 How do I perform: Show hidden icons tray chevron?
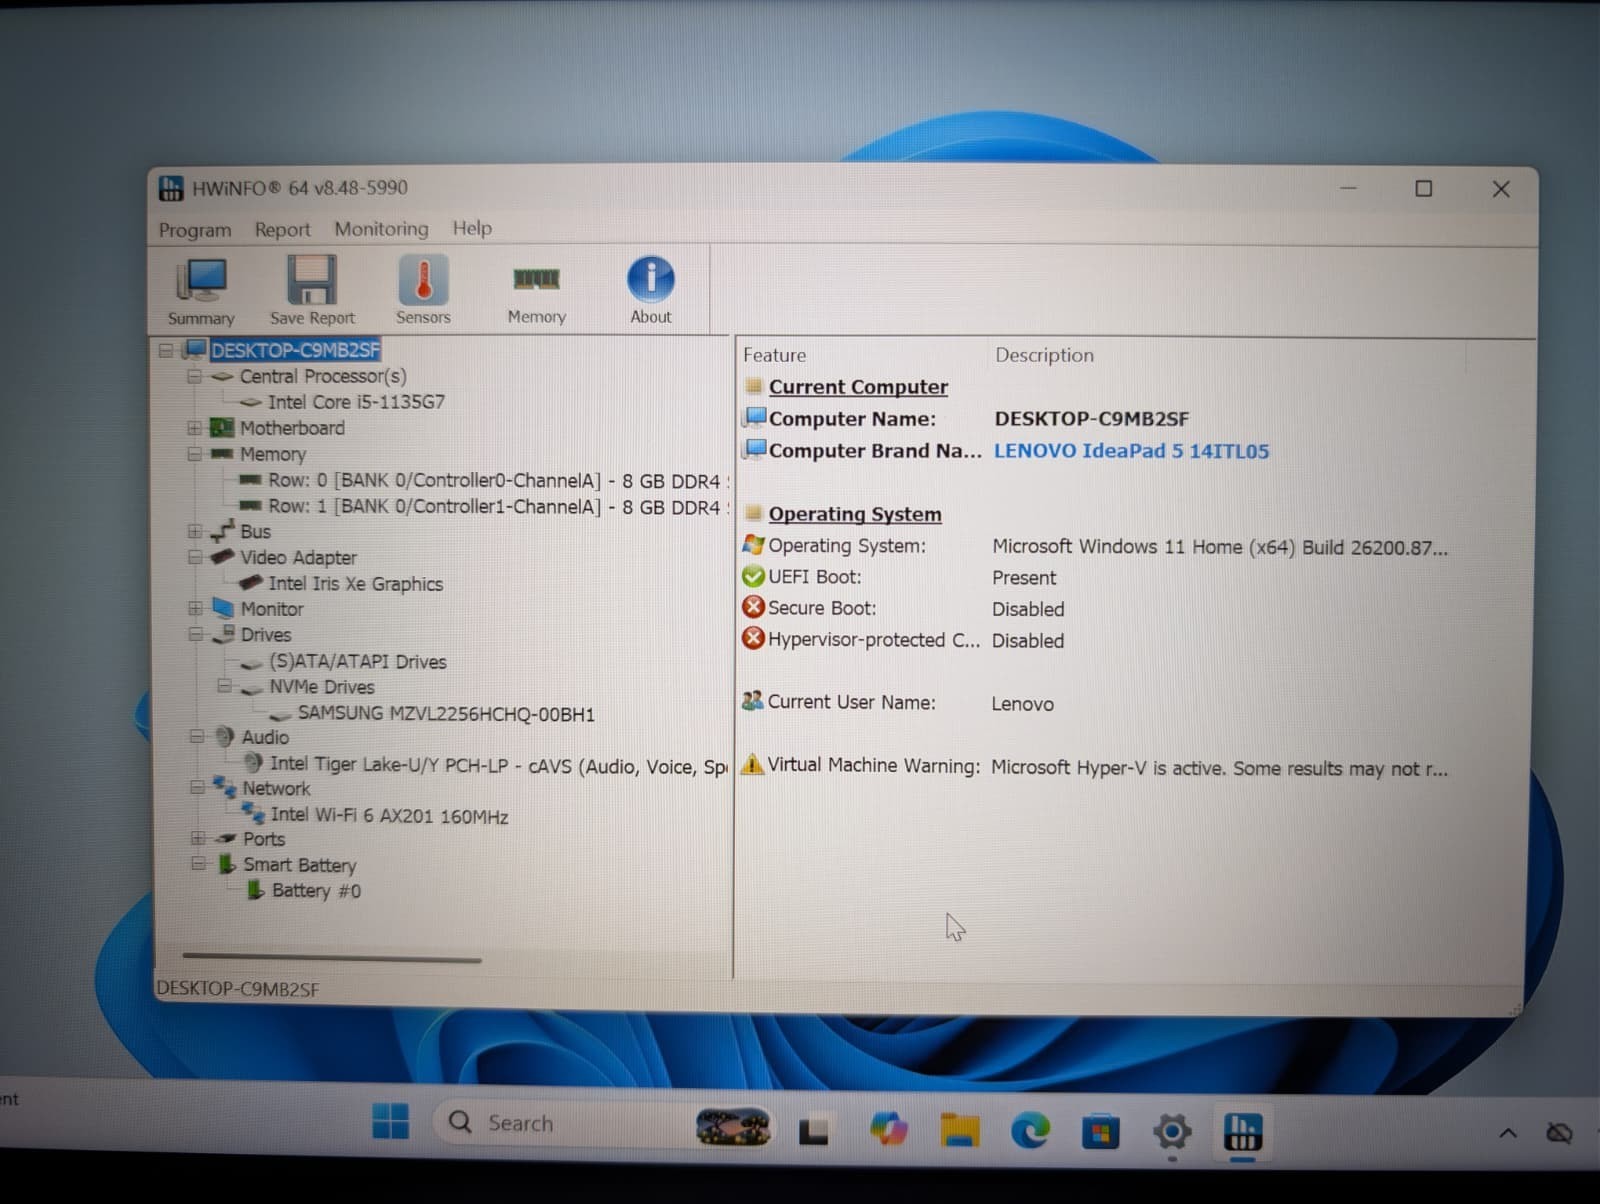(x=1507, y=1133)
